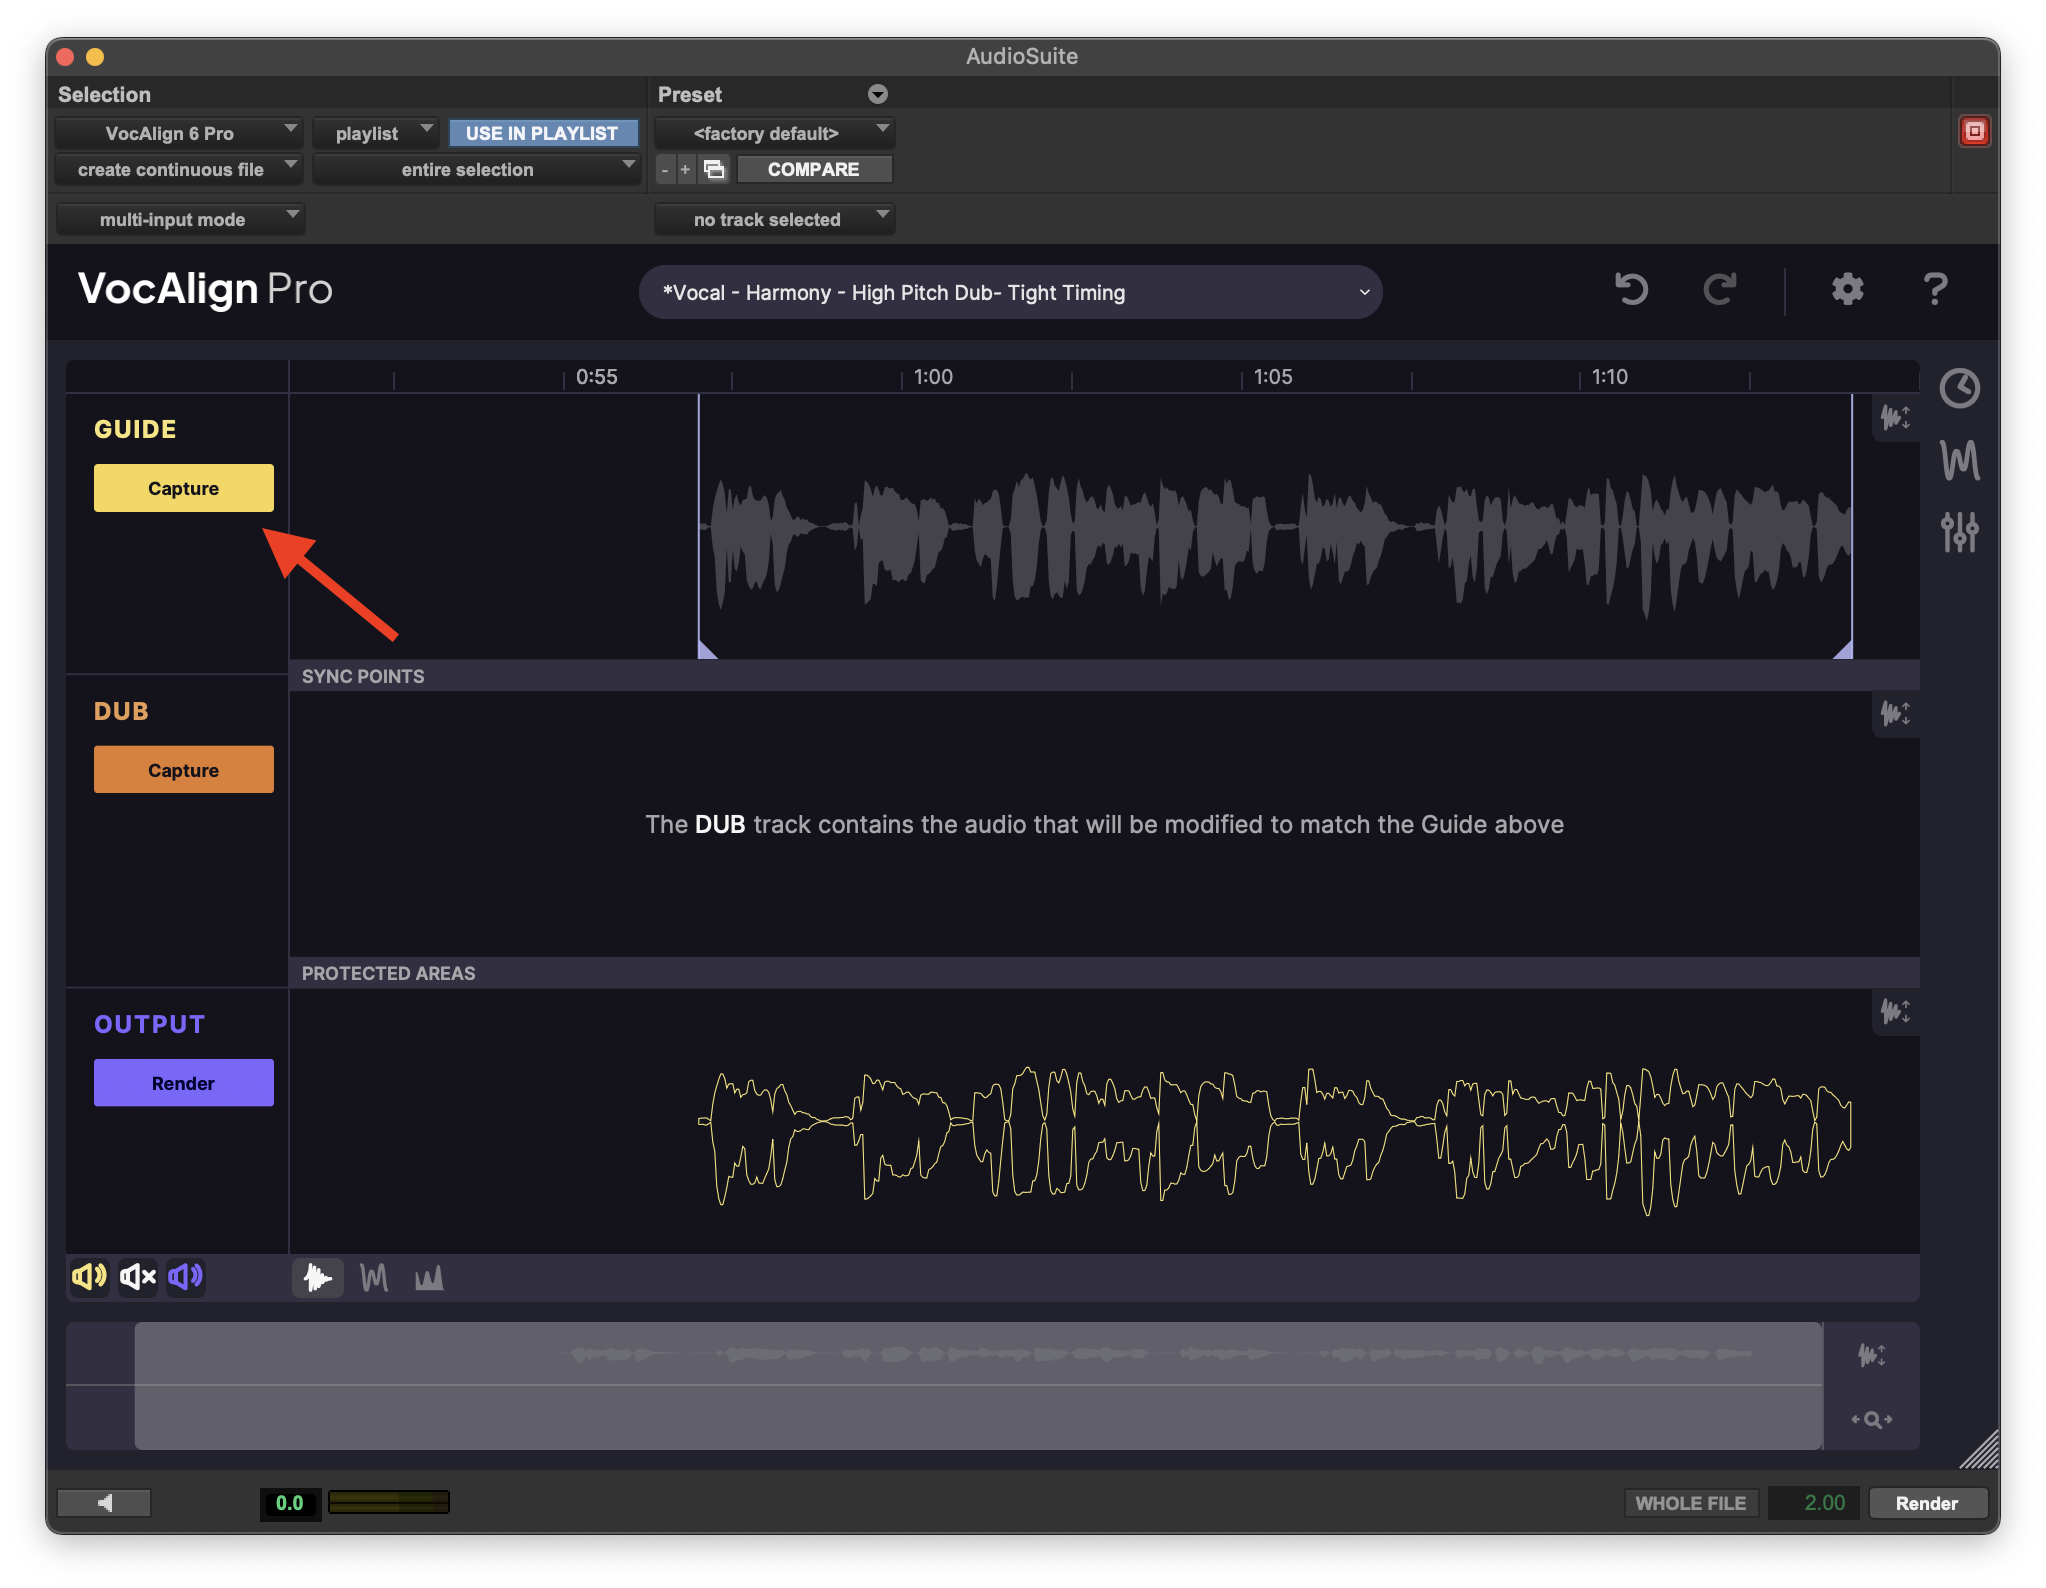Switch to the filled waveform display icon
Viewport: 2046px width, 1588px height.
click(318, 1277)
